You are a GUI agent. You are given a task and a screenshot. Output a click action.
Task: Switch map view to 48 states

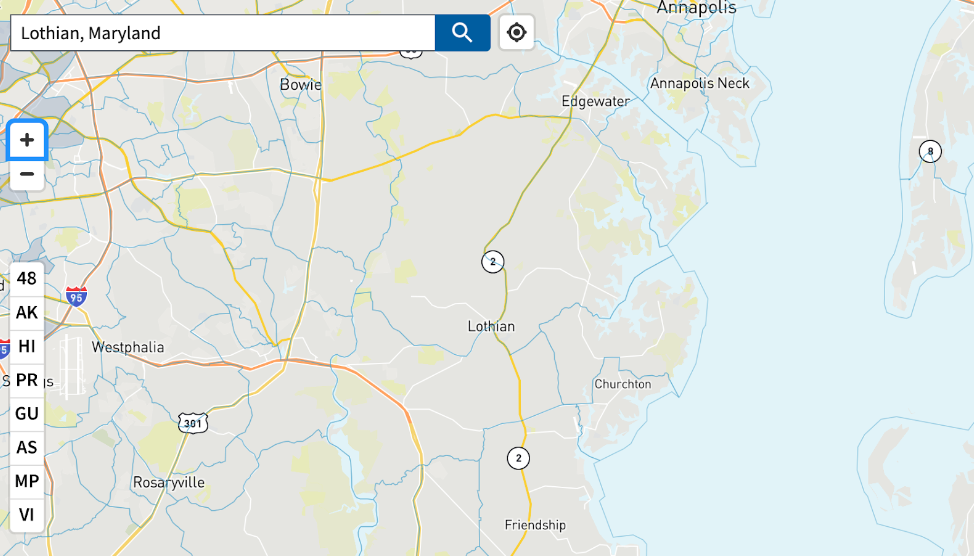pos(27,278)
